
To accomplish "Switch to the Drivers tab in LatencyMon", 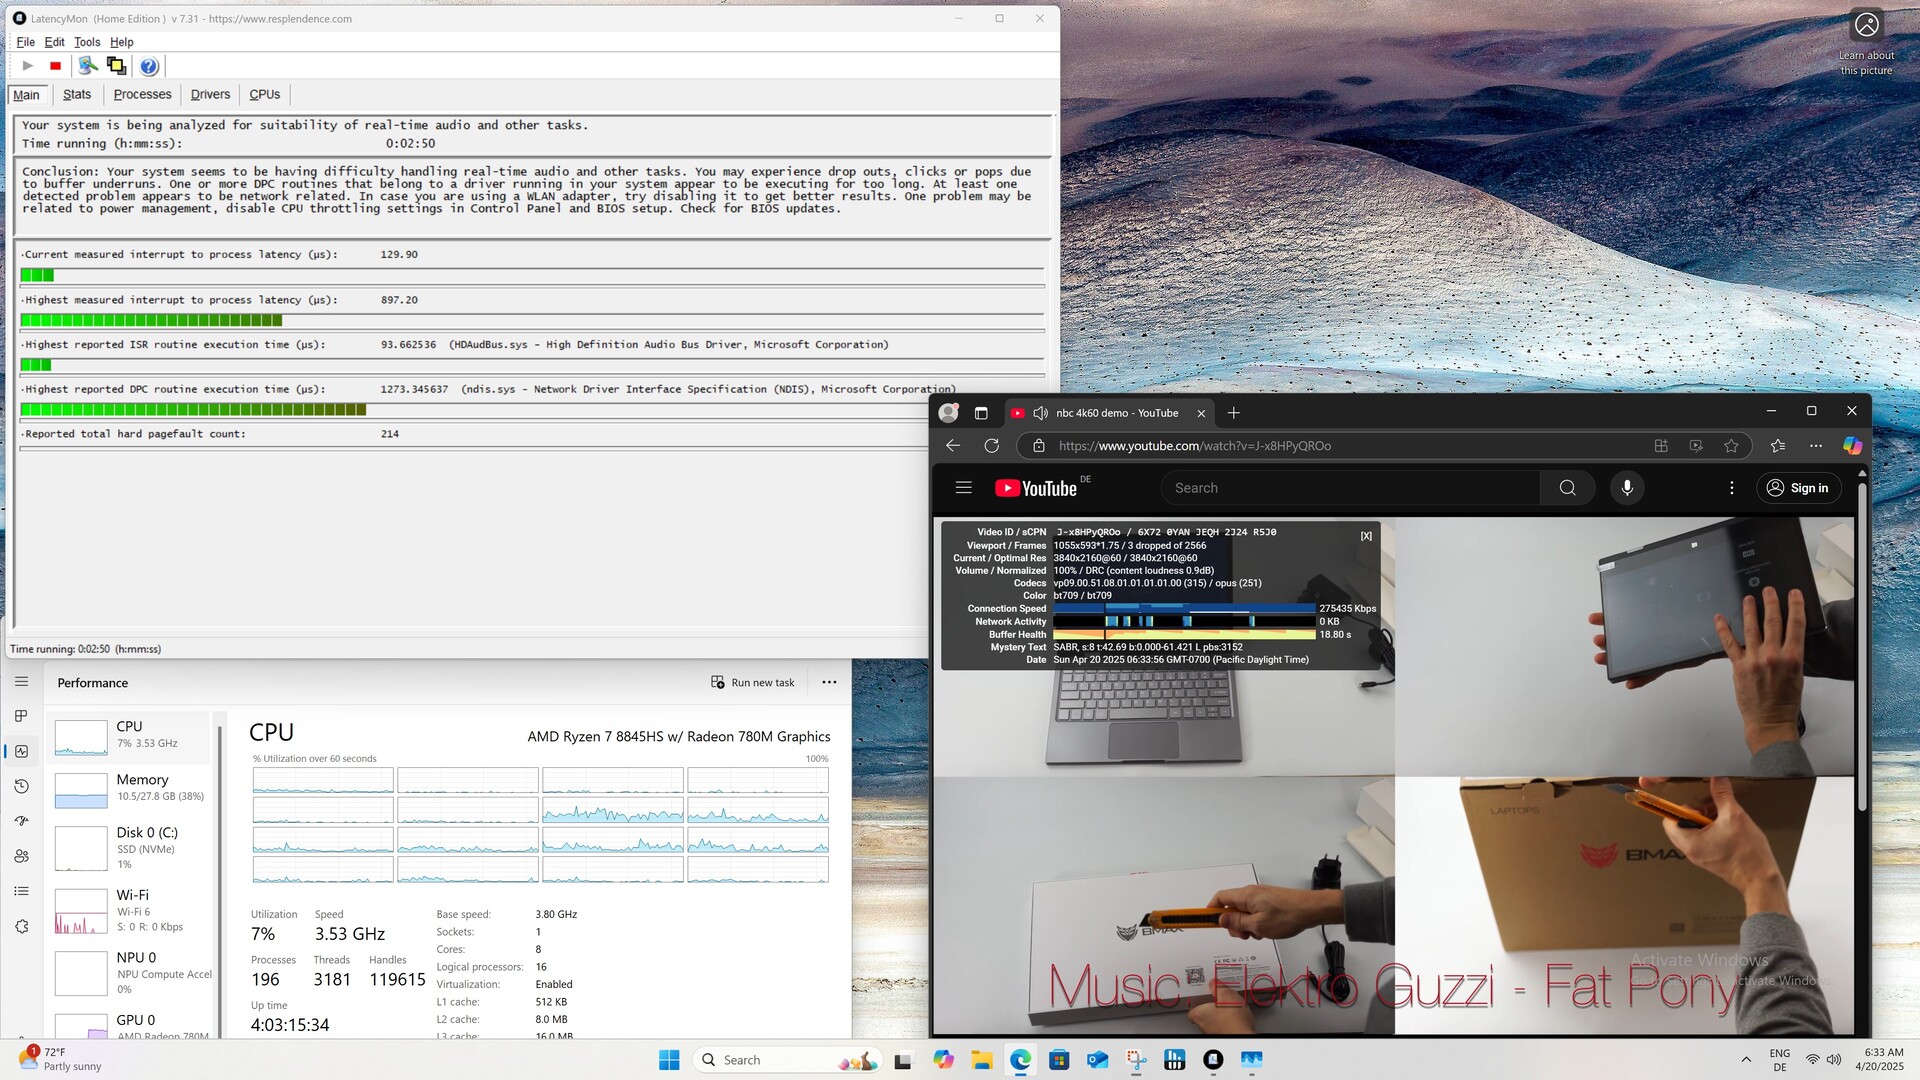I will click(x=210, y=94).
